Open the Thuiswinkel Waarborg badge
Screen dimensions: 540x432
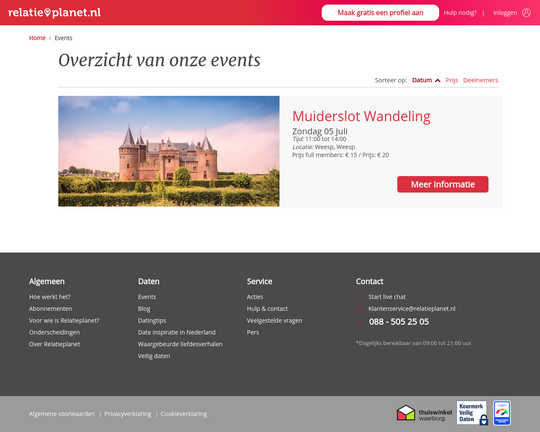click(424, 413)
